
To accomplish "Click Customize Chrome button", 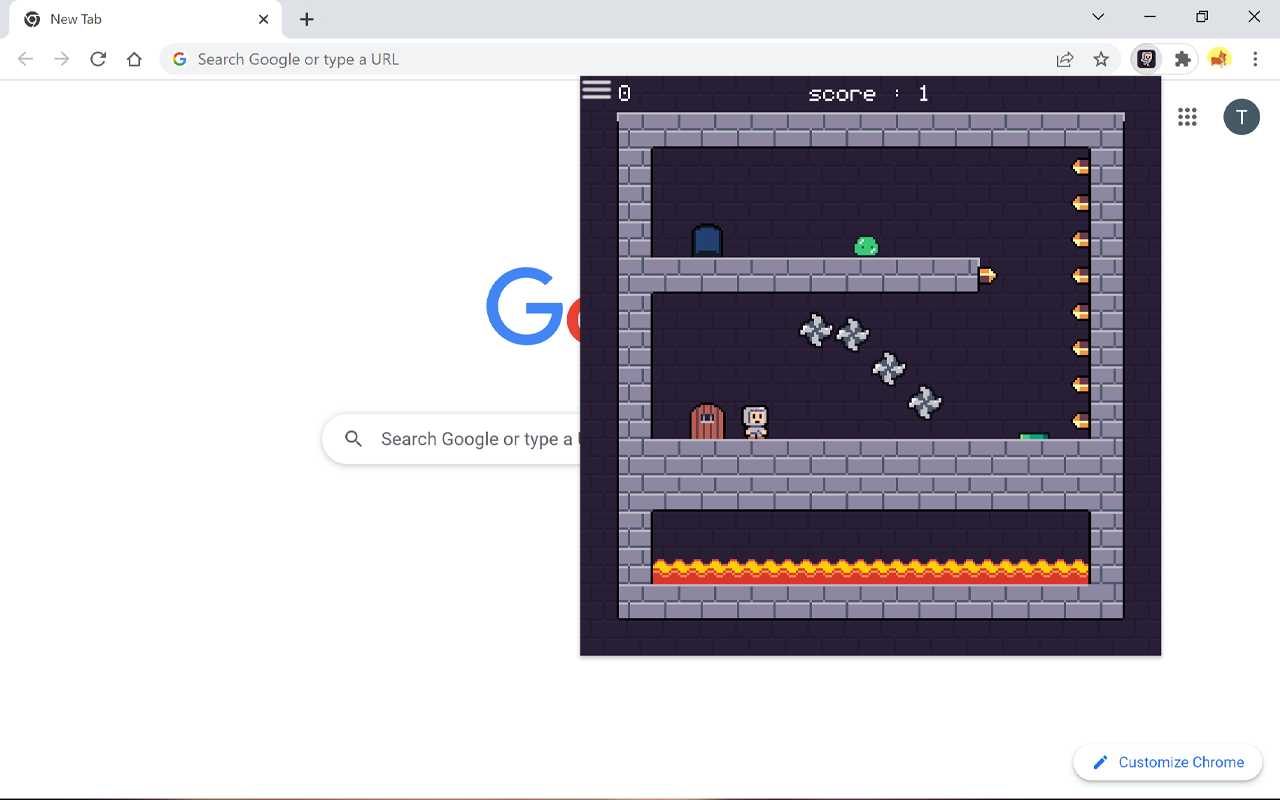I will click(1168, 762).
